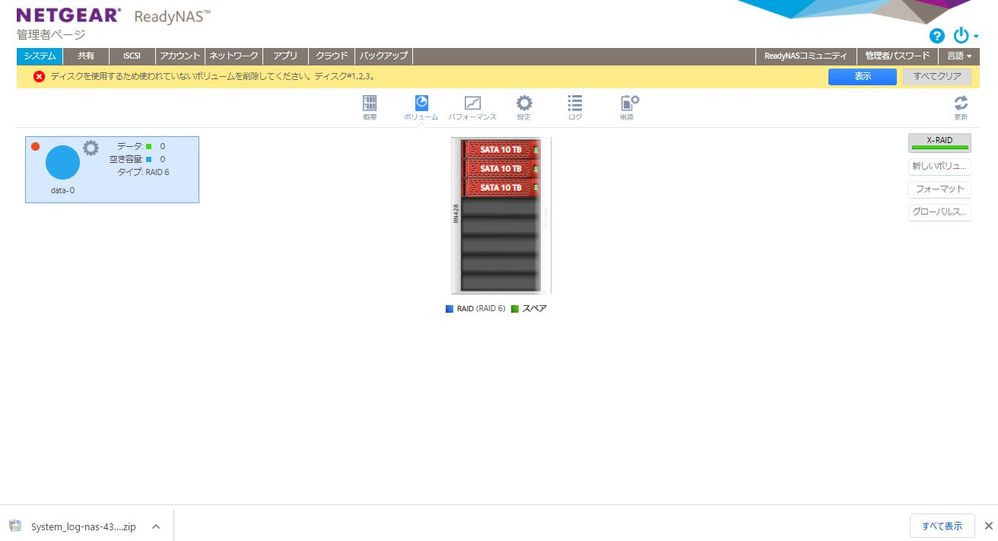Click the power button icon at top right
998x541 pixels.
pos(961,35)
